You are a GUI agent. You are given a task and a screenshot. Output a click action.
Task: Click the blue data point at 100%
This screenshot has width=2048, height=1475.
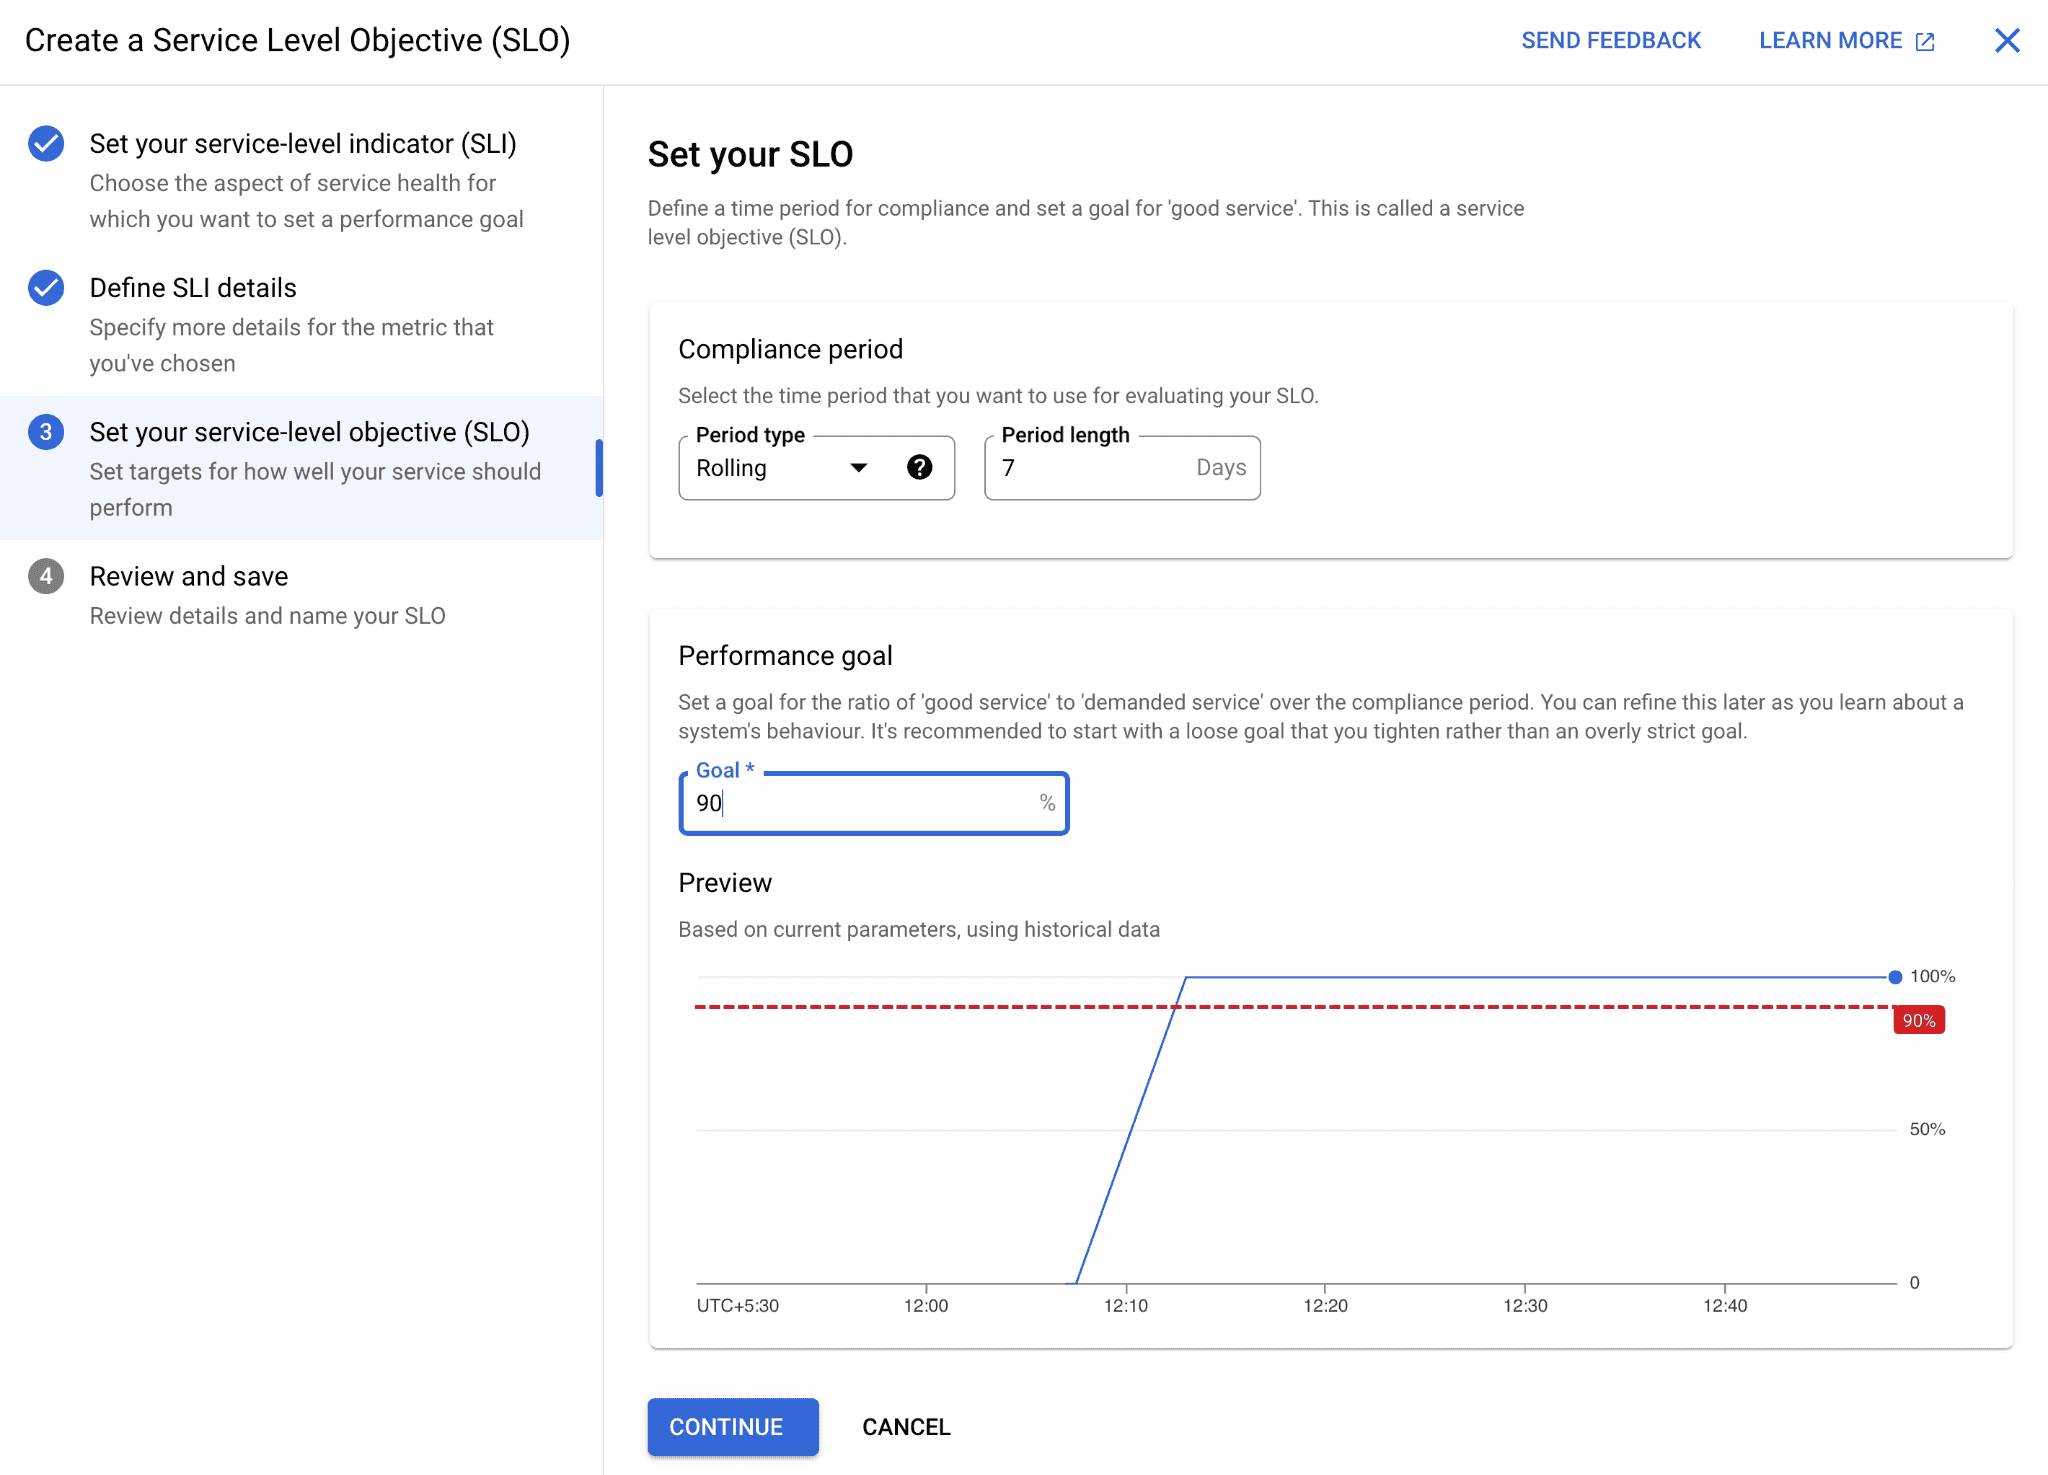(x=1893, y=975)
